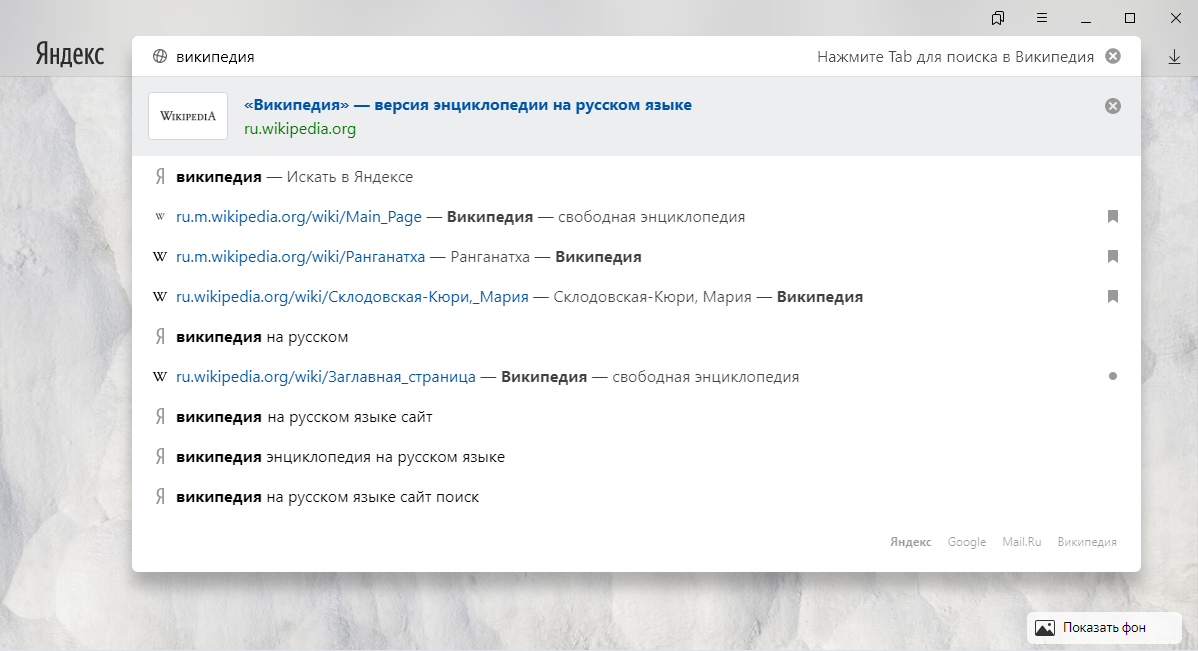This screenshot has width=1198, height=651.
Task: Switch search engine to Википедия
Action: (1087, 542)
